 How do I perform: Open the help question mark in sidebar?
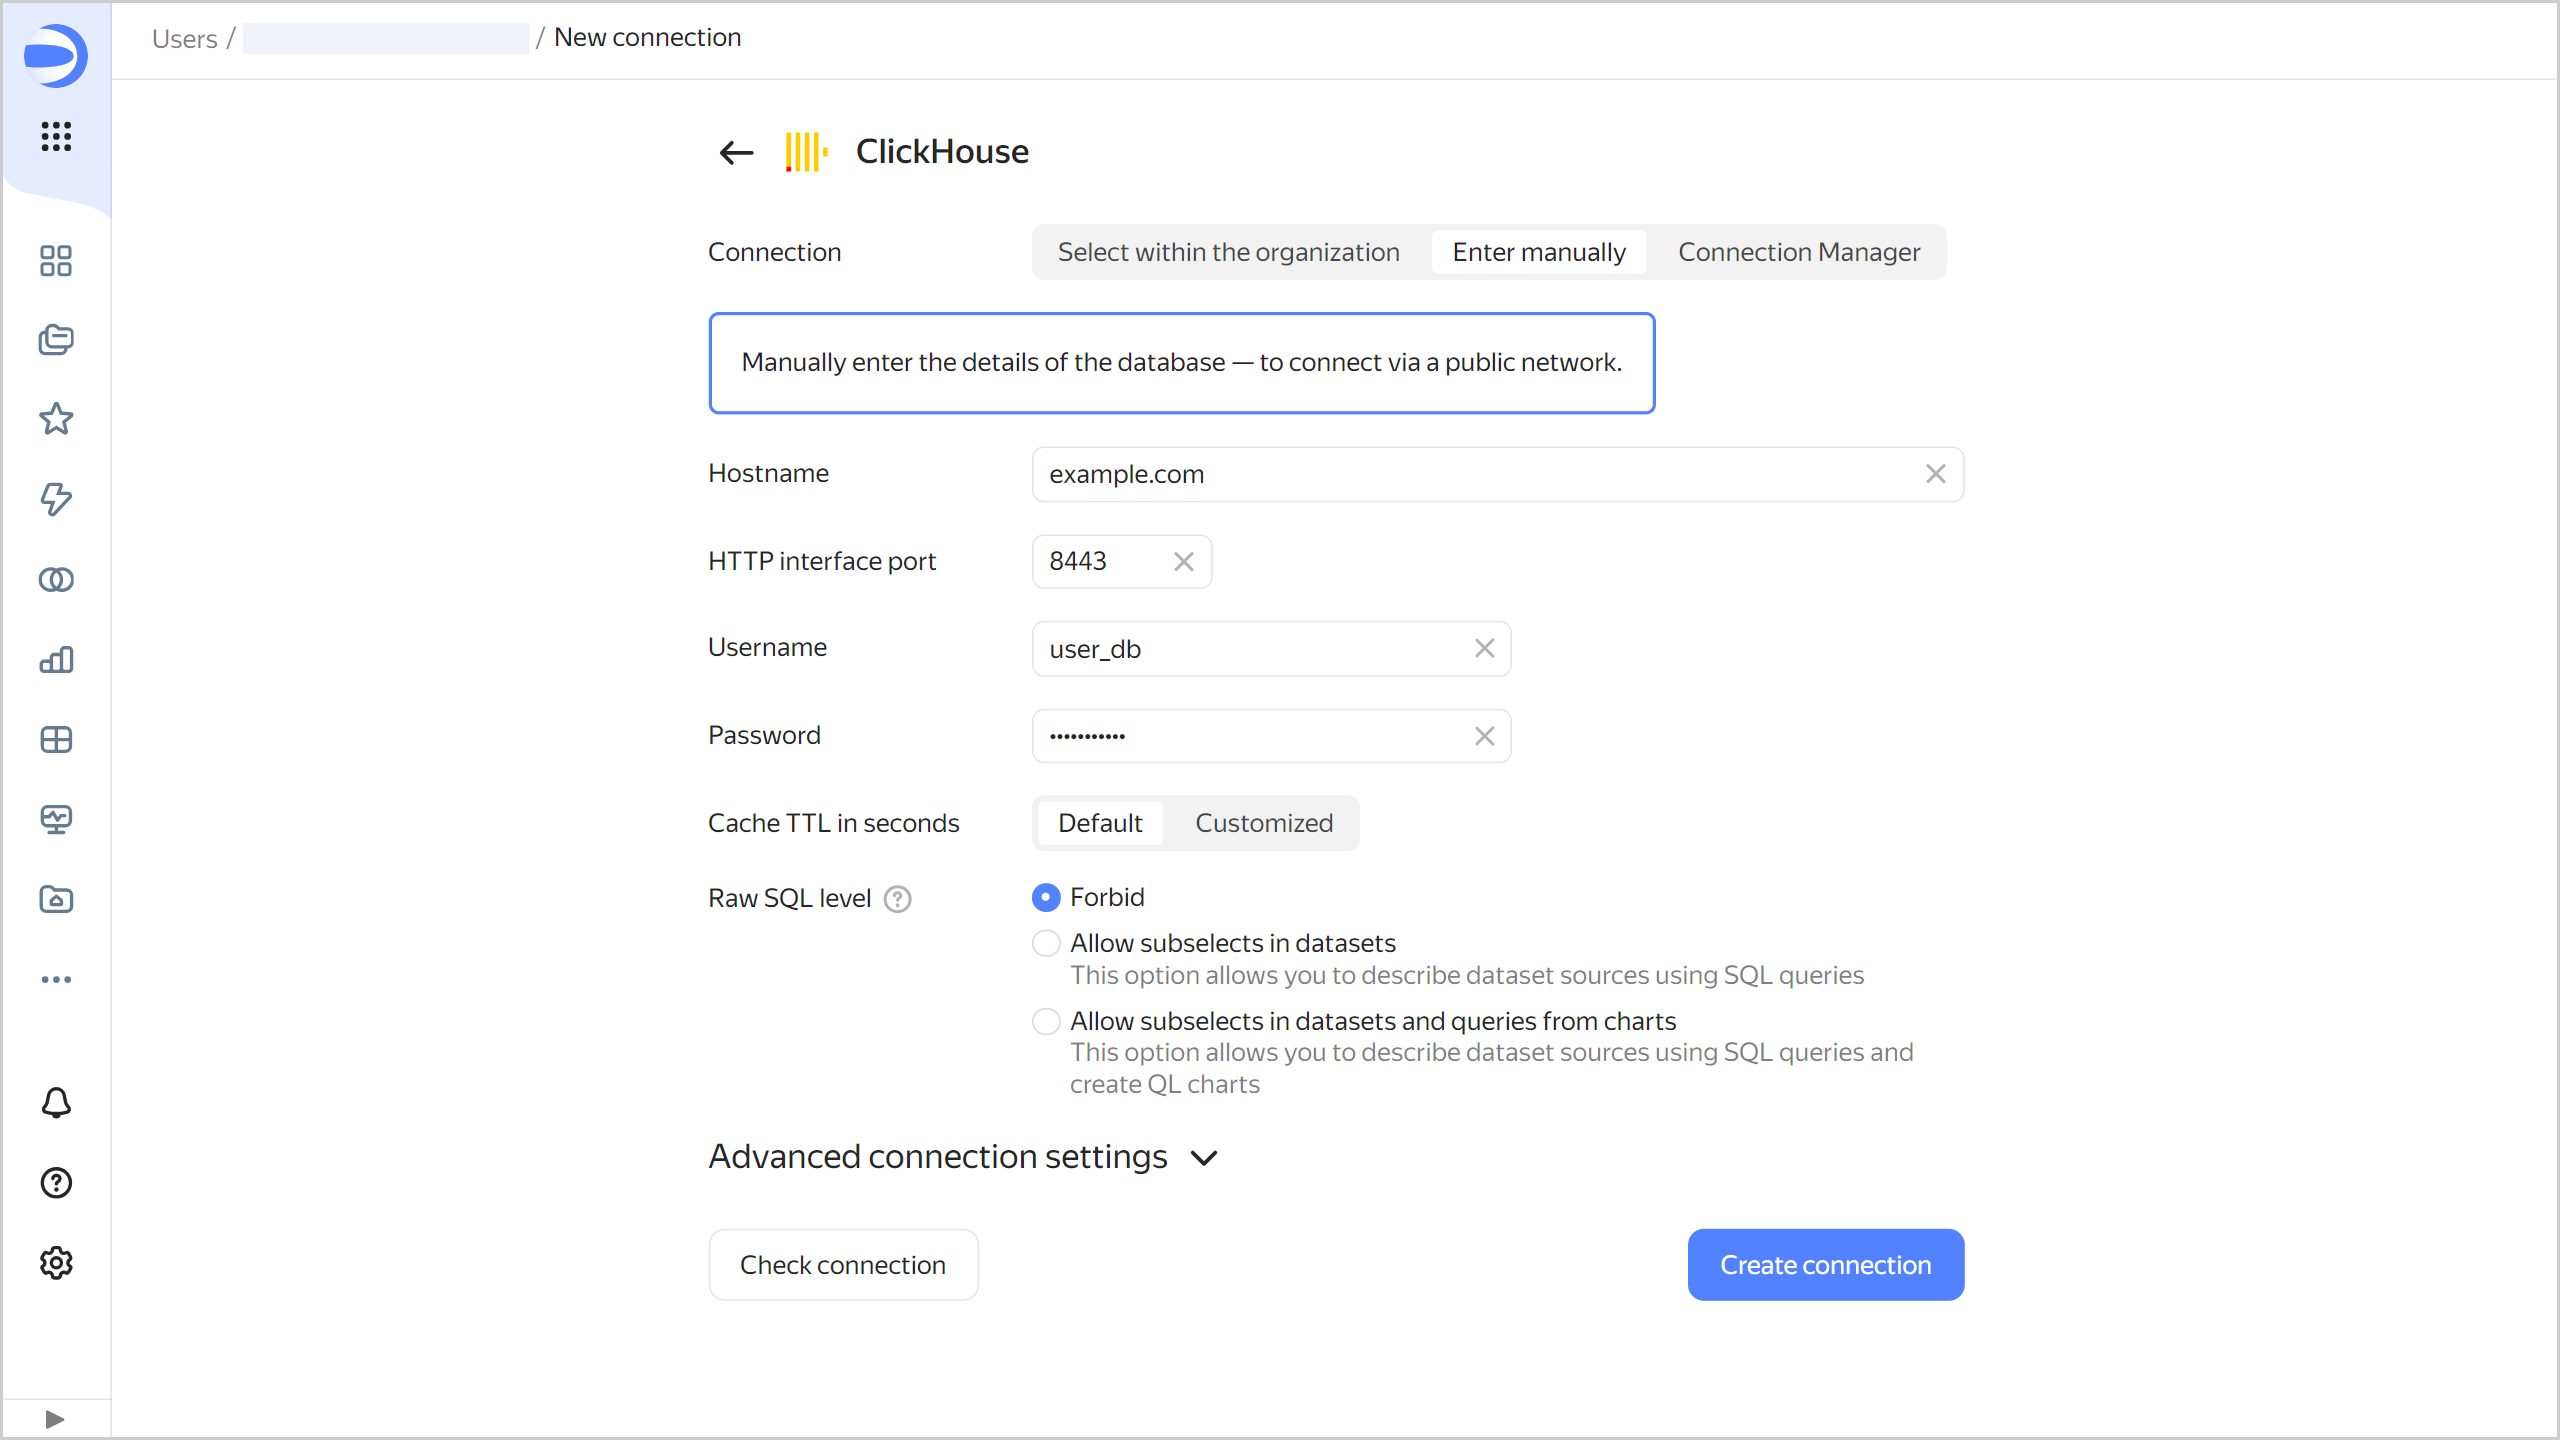[x=56, y=1183]
